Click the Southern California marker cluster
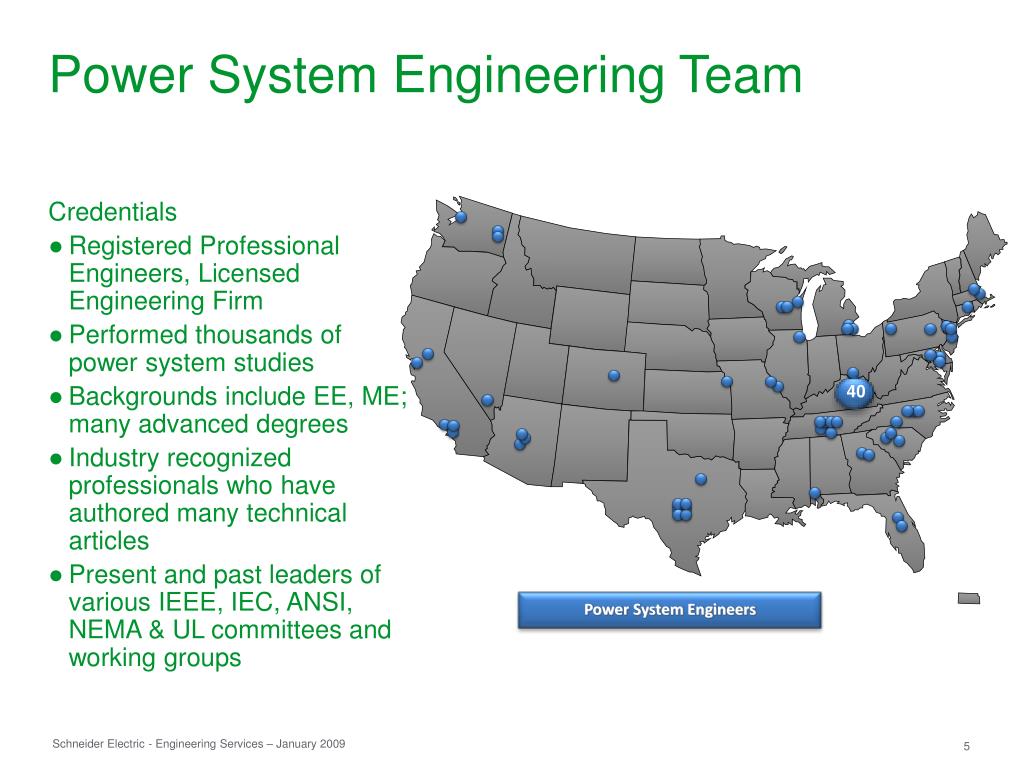 click(450, 428)
